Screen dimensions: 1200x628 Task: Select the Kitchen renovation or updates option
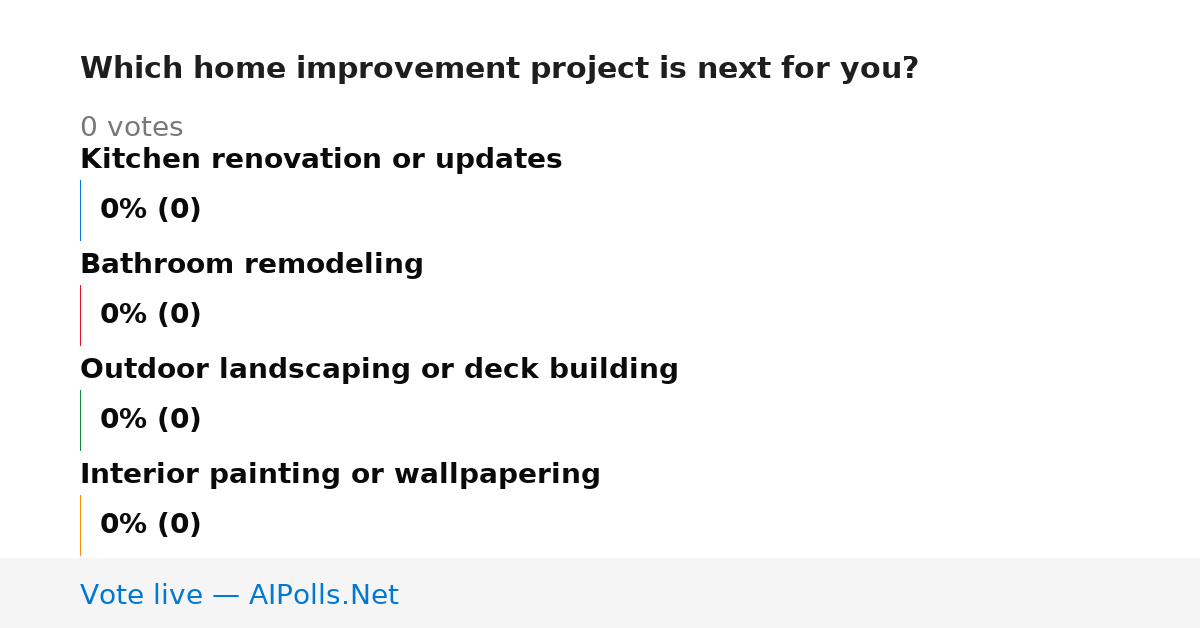pyautogui.click(x=321, y=159)
